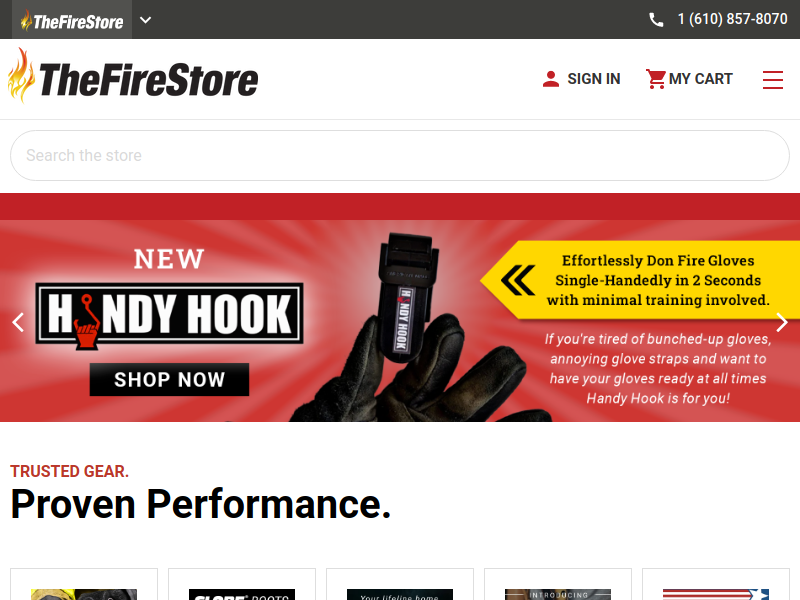Open the first product thumbnail card
Screen dimensions: 800x600
point(84,584)
